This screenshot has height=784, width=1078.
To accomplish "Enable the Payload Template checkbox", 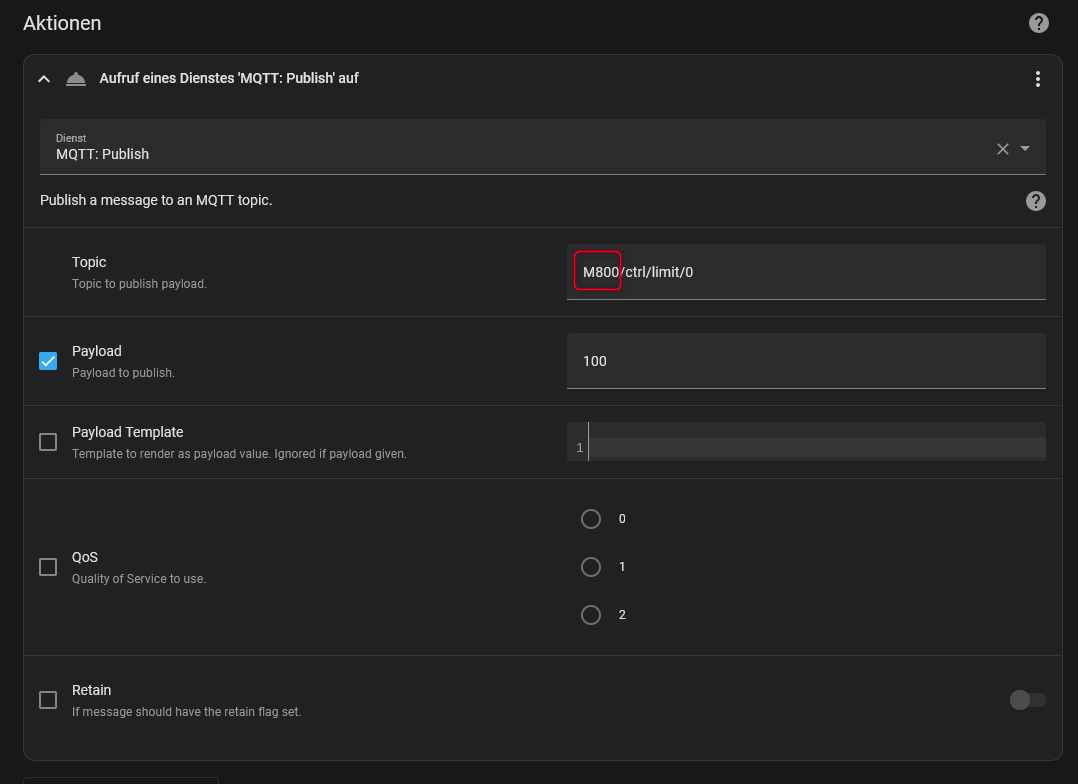I will (x=47, y=441).
